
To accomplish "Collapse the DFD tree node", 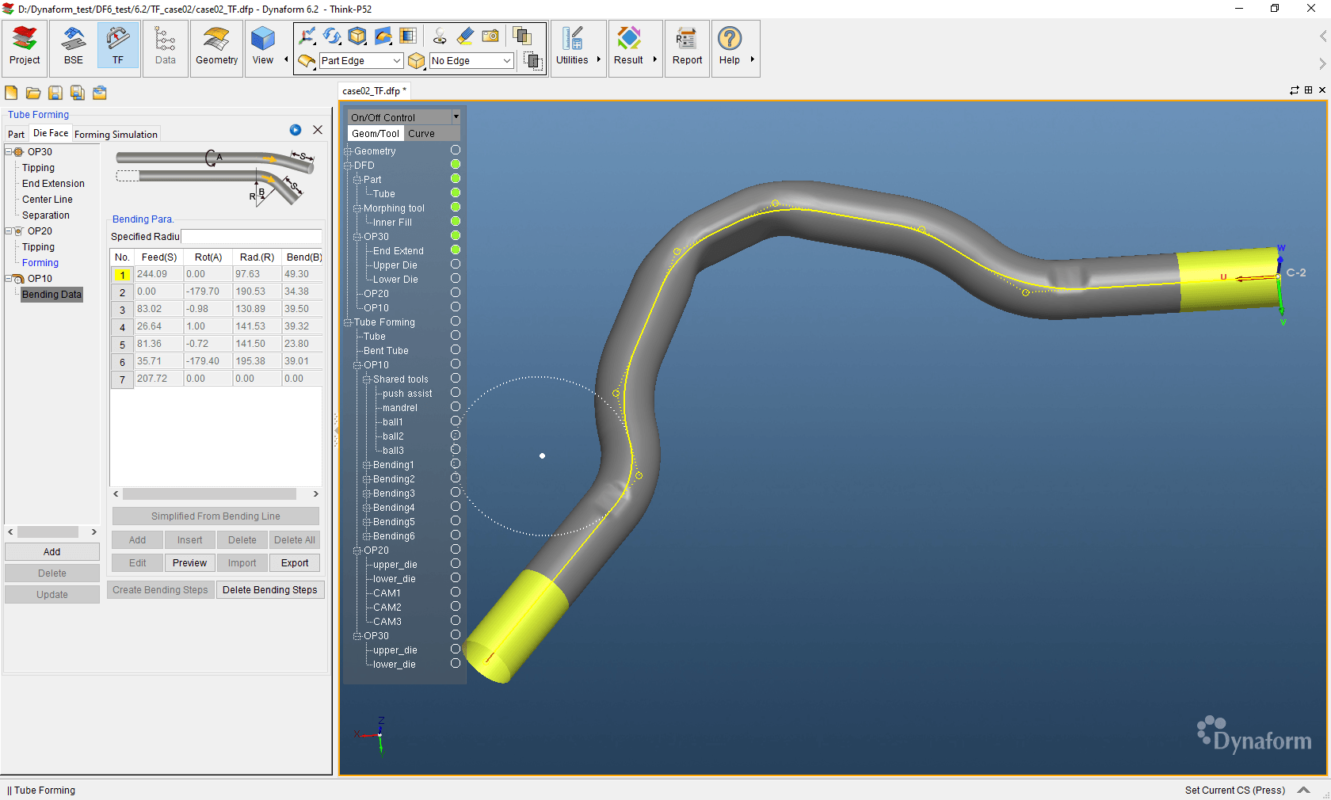I will [x=348, y=164].
